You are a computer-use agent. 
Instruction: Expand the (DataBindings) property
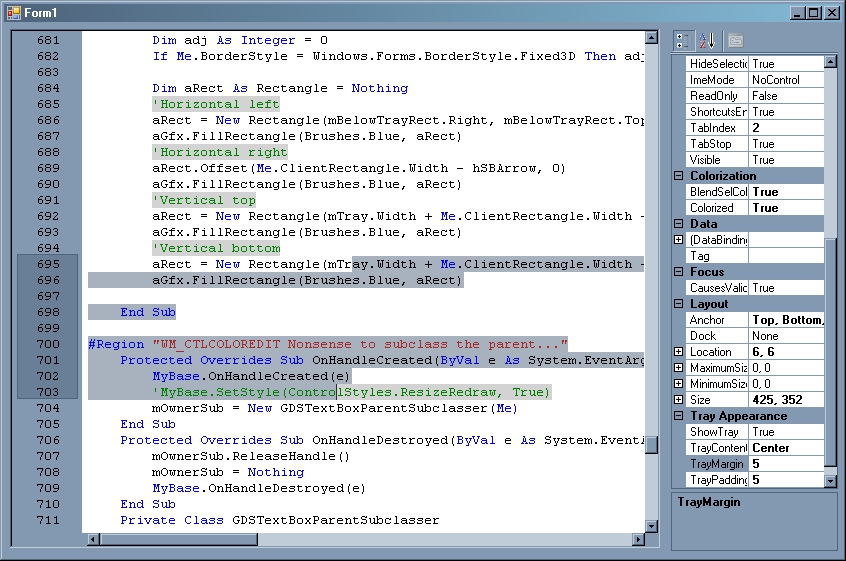point(679,240)
